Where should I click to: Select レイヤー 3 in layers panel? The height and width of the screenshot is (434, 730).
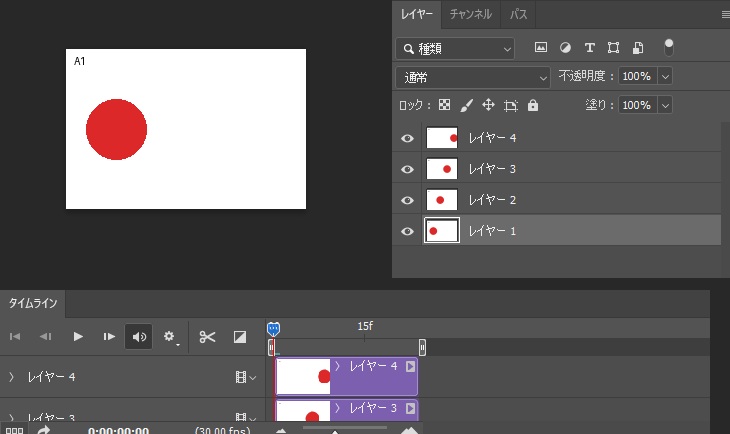557,169
